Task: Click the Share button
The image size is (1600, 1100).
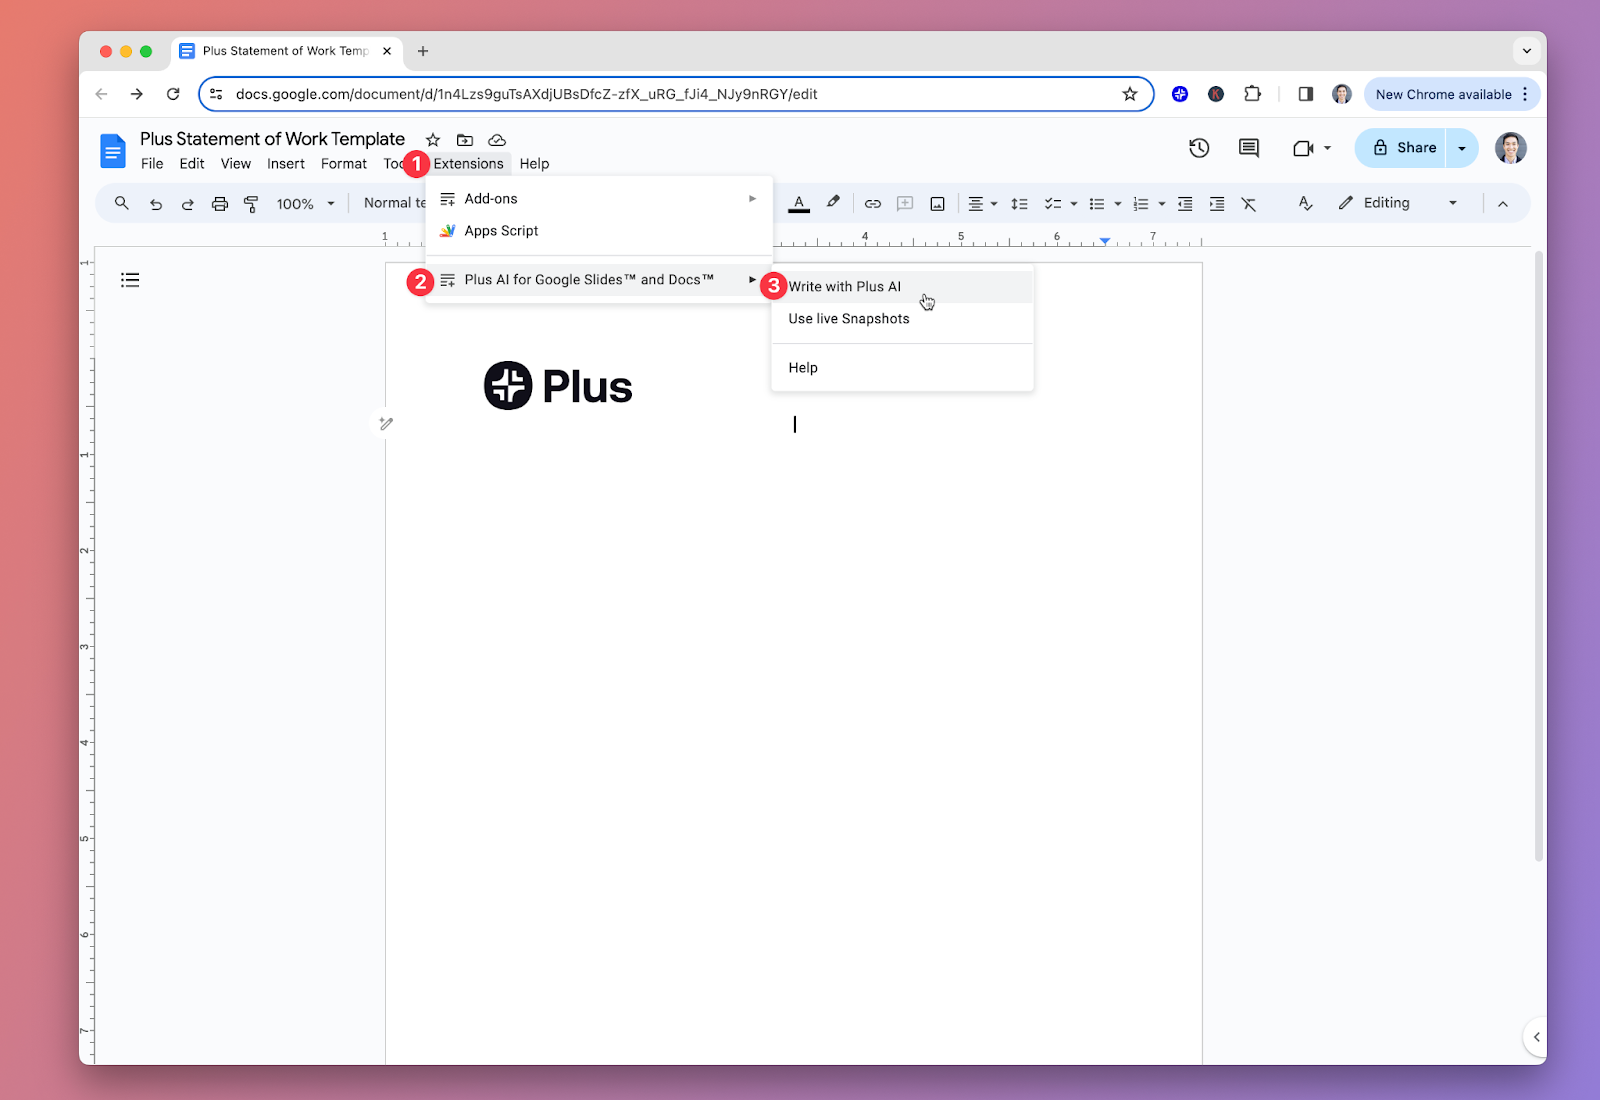Action: (1401, 148)
